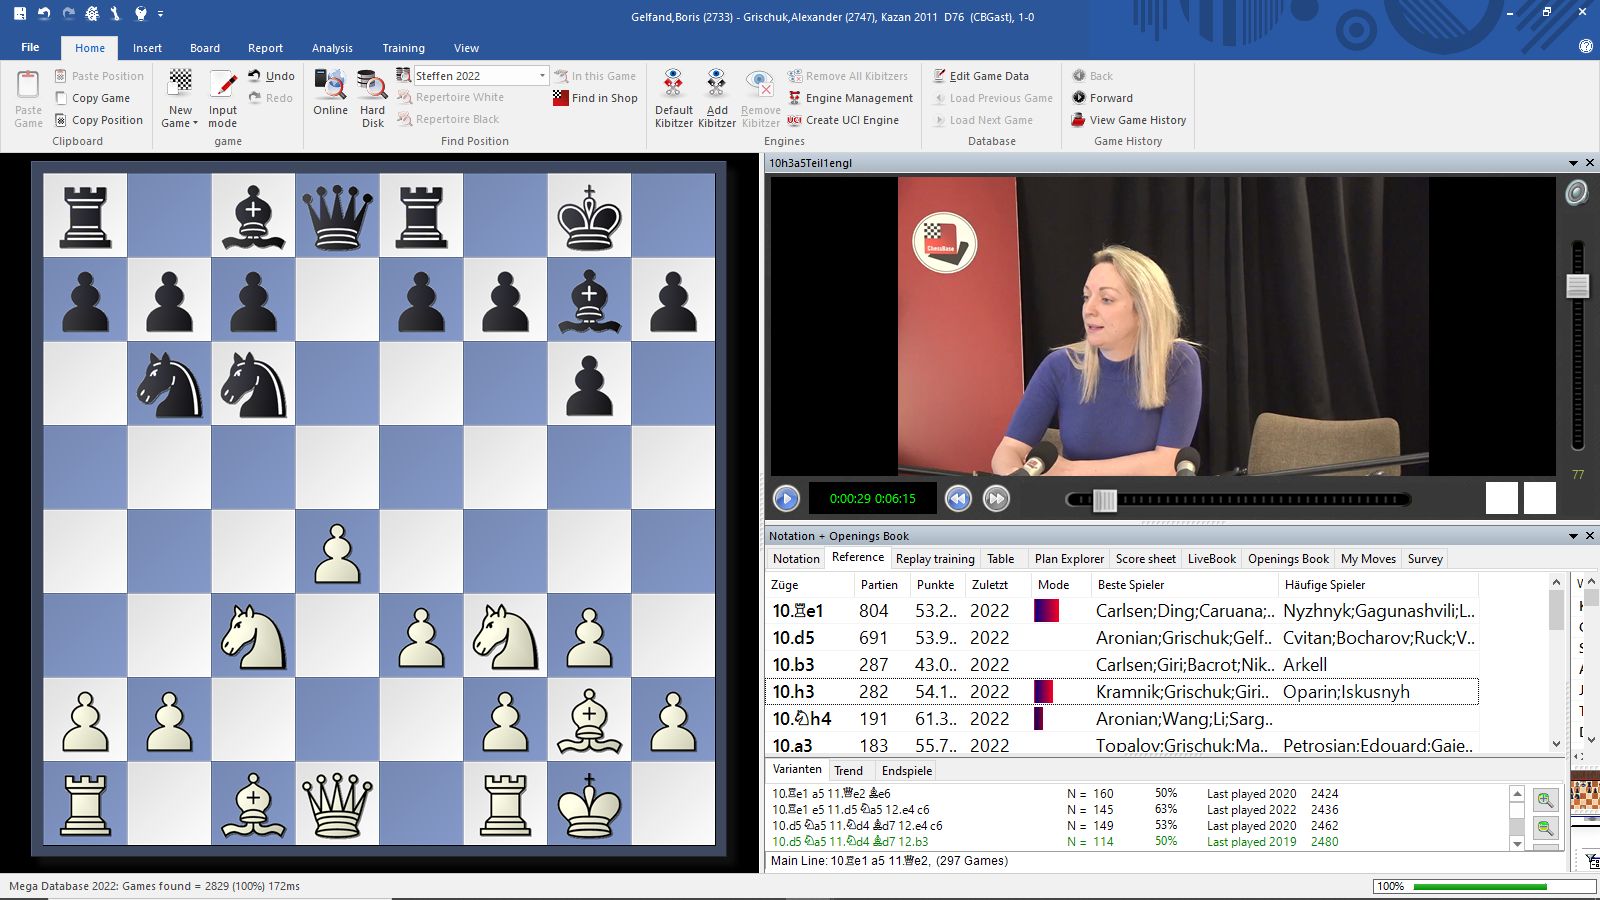
Task: Click the New Game chessboard icon
Action: point(180,84)
